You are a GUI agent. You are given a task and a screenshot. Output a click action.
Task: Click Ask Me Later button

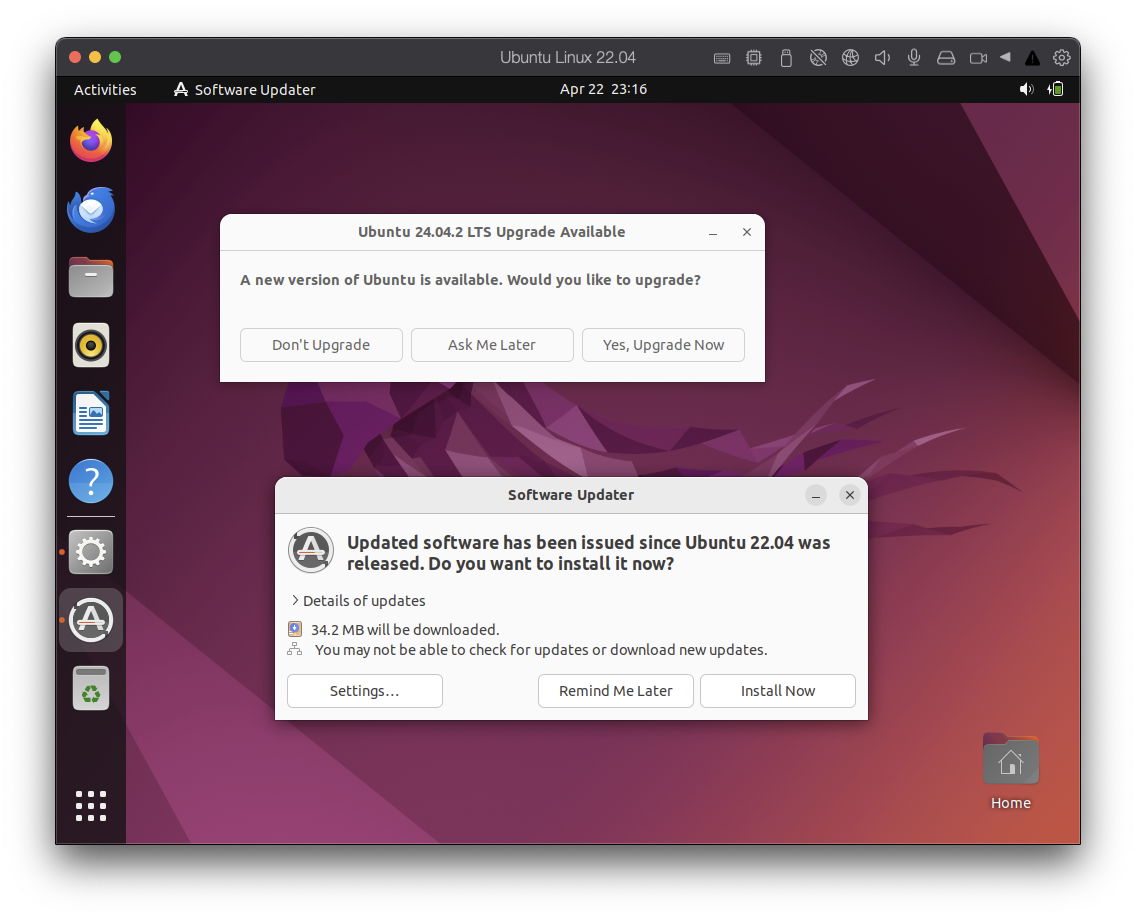pos(492,345)
